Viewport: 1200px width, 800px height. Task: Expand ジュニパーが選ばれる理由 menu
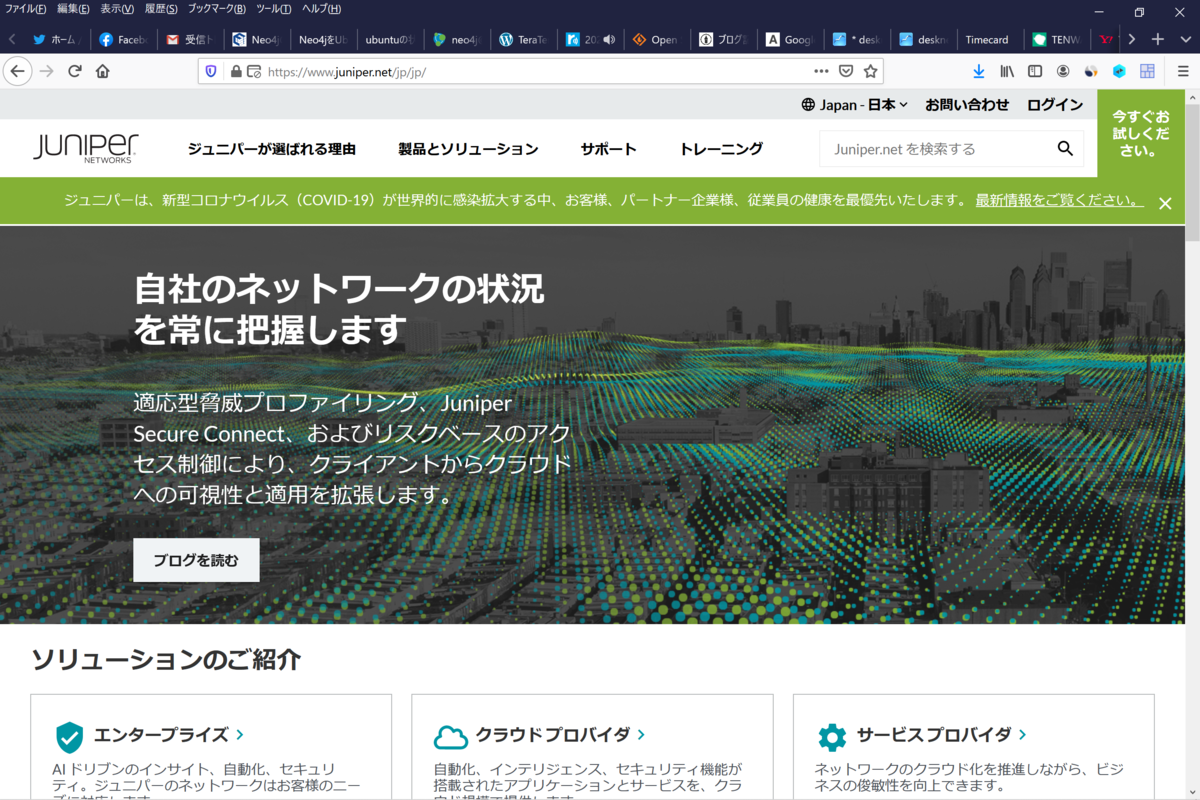tap(272, 149)
